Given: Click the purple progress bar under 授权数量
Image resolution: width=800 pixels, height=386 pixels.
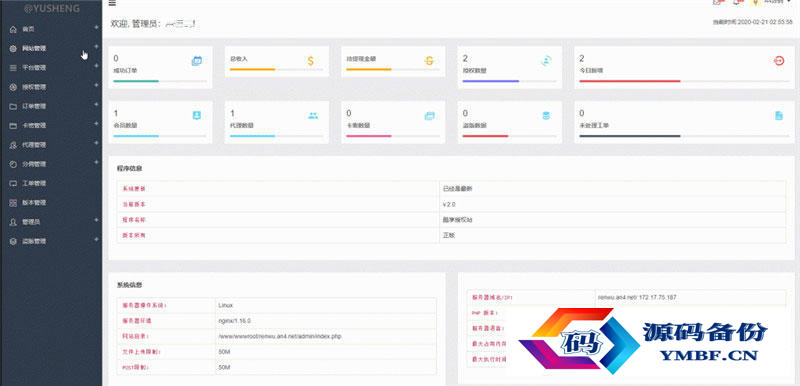Looking at the screenshot, I should (x=491, y=81).
